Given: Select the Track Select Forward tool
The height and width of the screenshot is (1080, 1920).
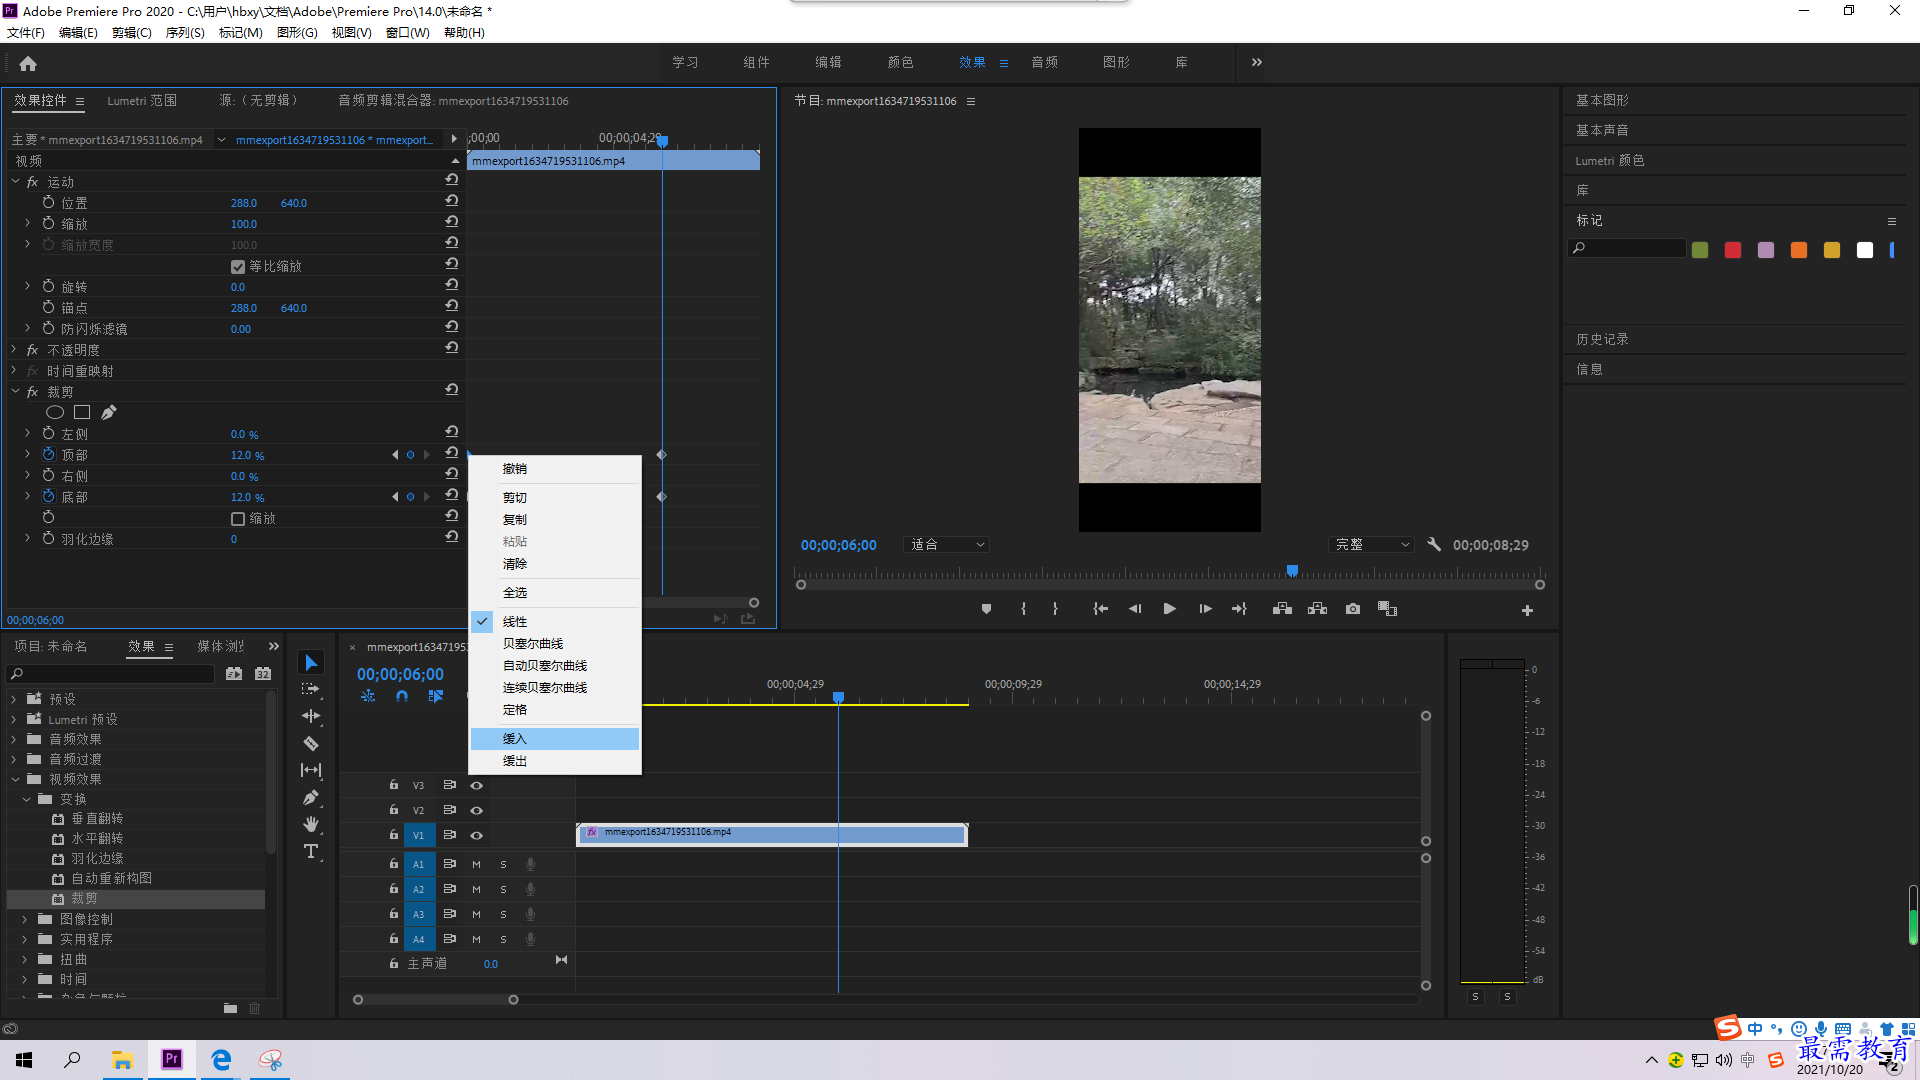Looking at the screenshot, I should point(311,690).
